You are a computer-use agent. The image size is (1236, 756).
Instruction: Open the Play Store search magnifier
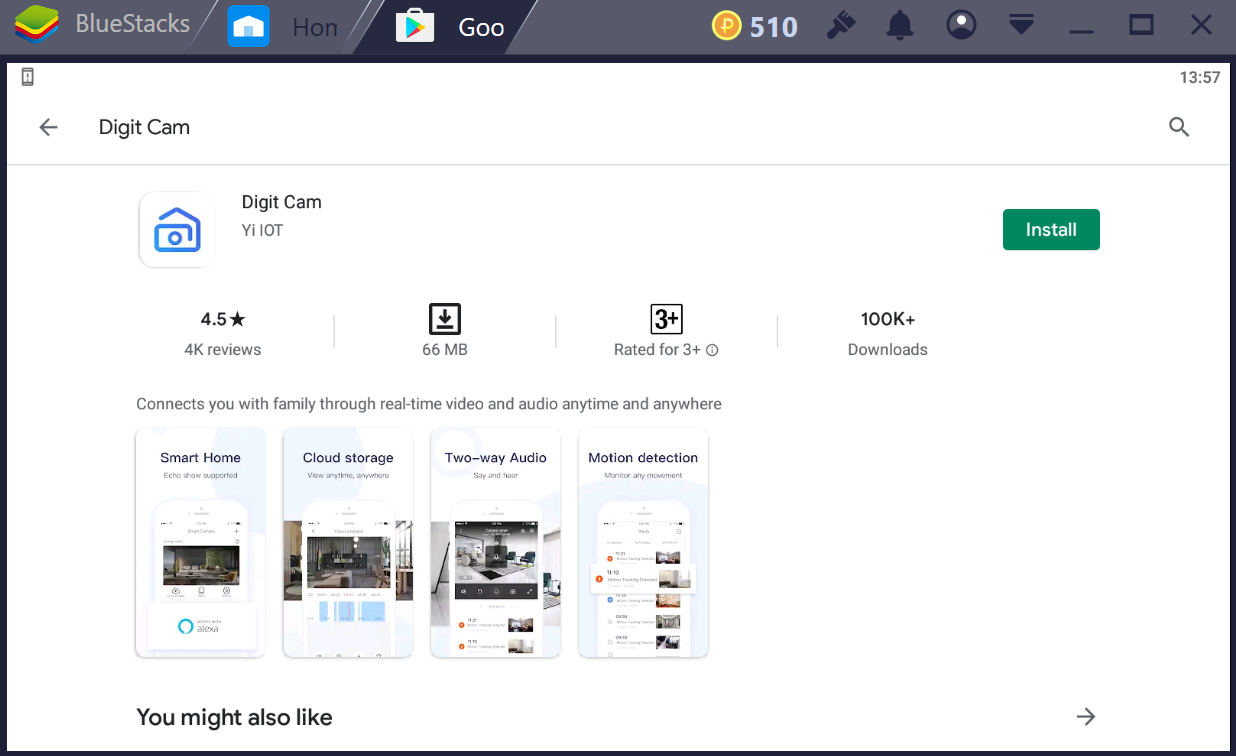(1179, 127)
